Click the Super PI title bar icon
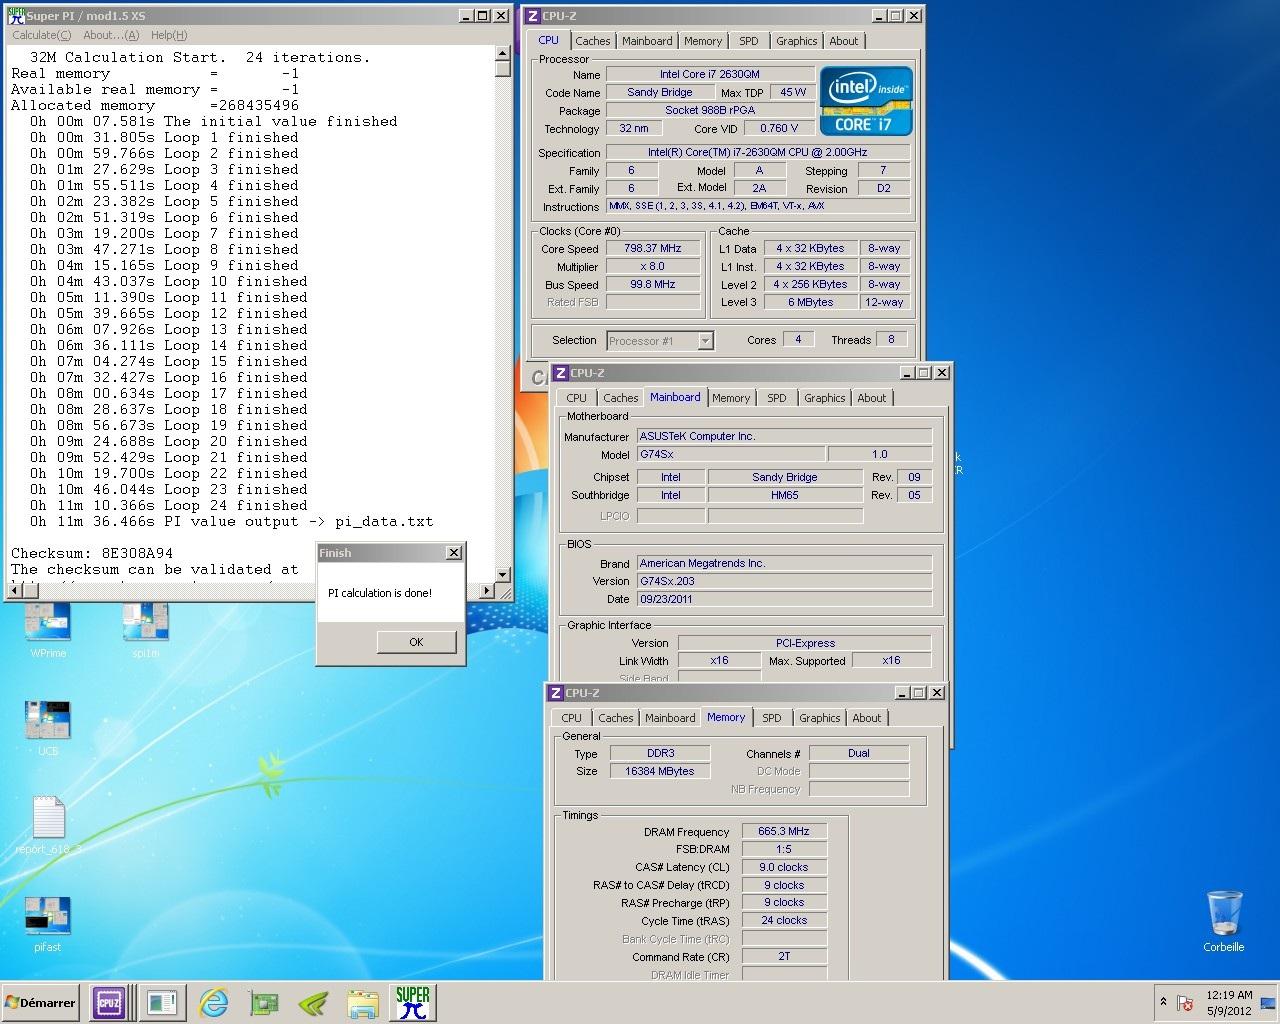The image size is (1280, 1024). tap(17, 16)
